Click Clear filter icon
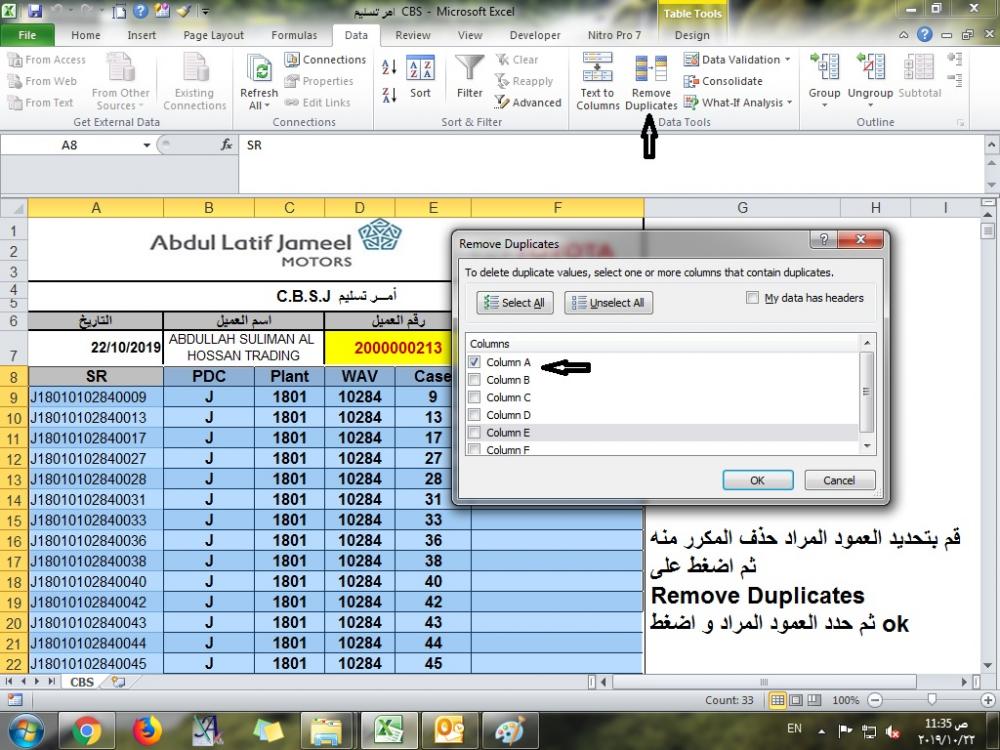This screenshot has height=750, width=1000. 517,59
